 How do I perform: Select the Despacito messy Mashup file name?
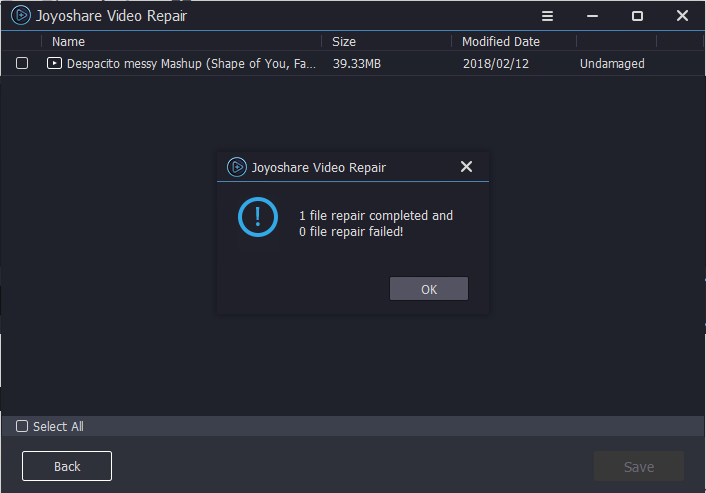[191, 63]
